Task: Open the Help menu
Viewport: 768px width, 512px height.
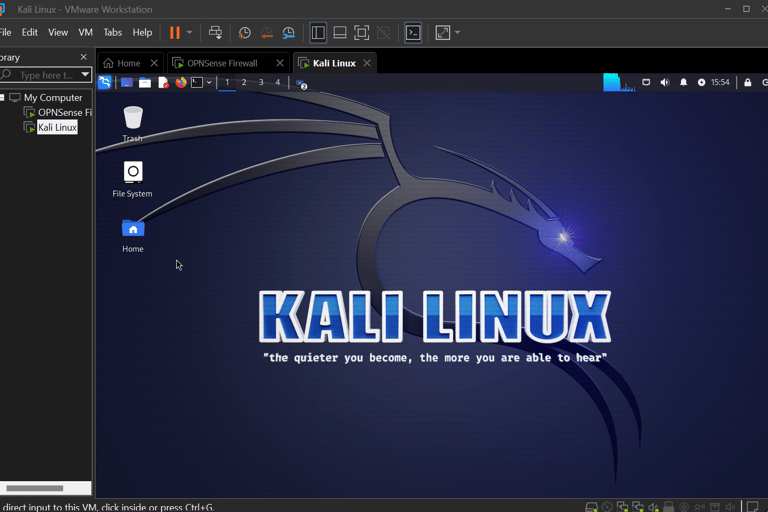Action: click(x=142, y=32)
